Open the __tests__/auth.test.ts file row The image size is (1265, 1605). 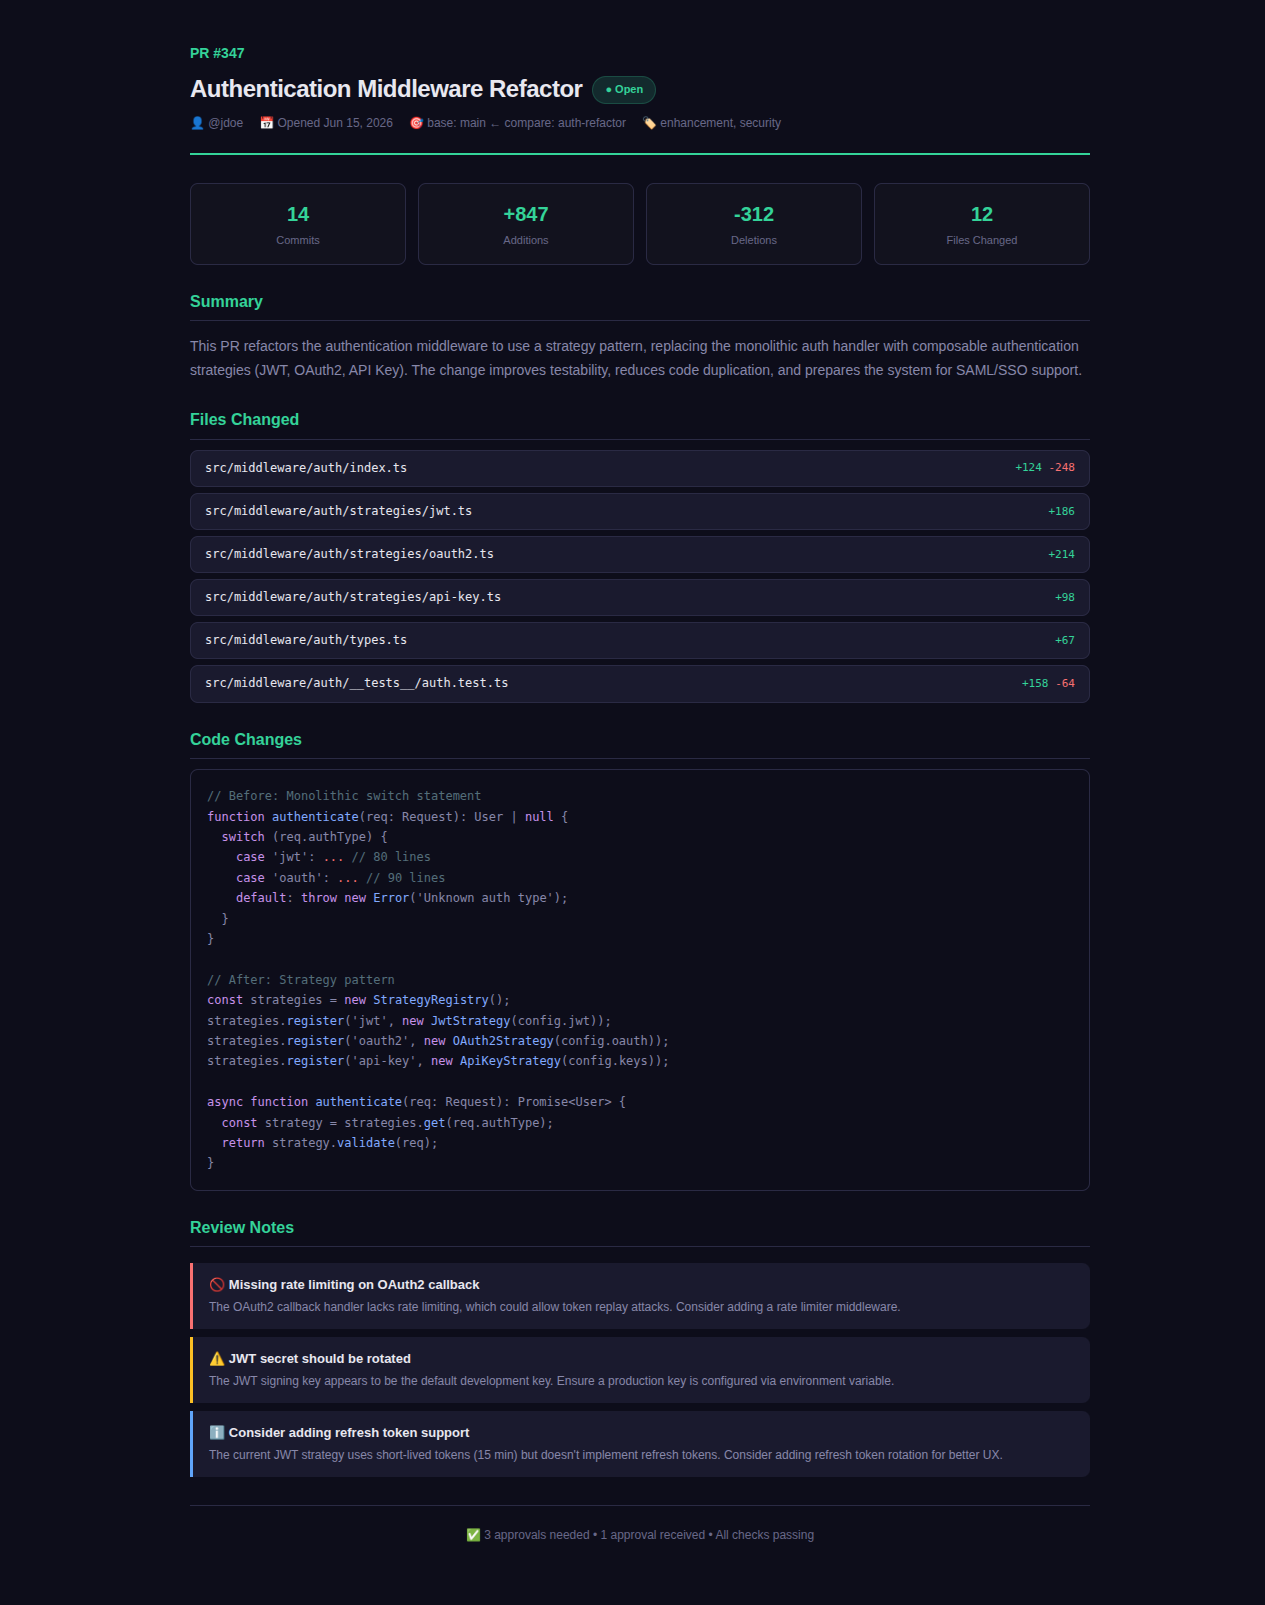(x=640, y=684)
